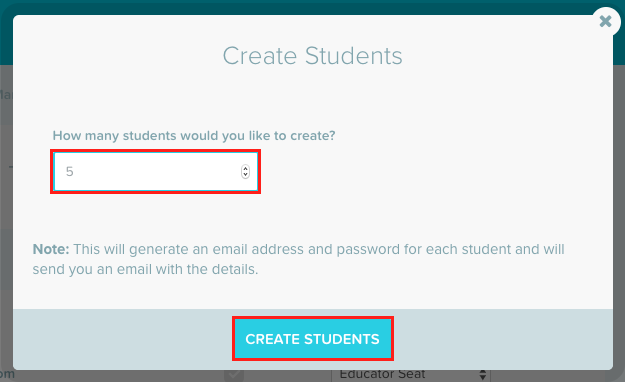Click note line 'send you an email with the details'
The height and width of the screenshot is (382, 625).
pos(145,269)
